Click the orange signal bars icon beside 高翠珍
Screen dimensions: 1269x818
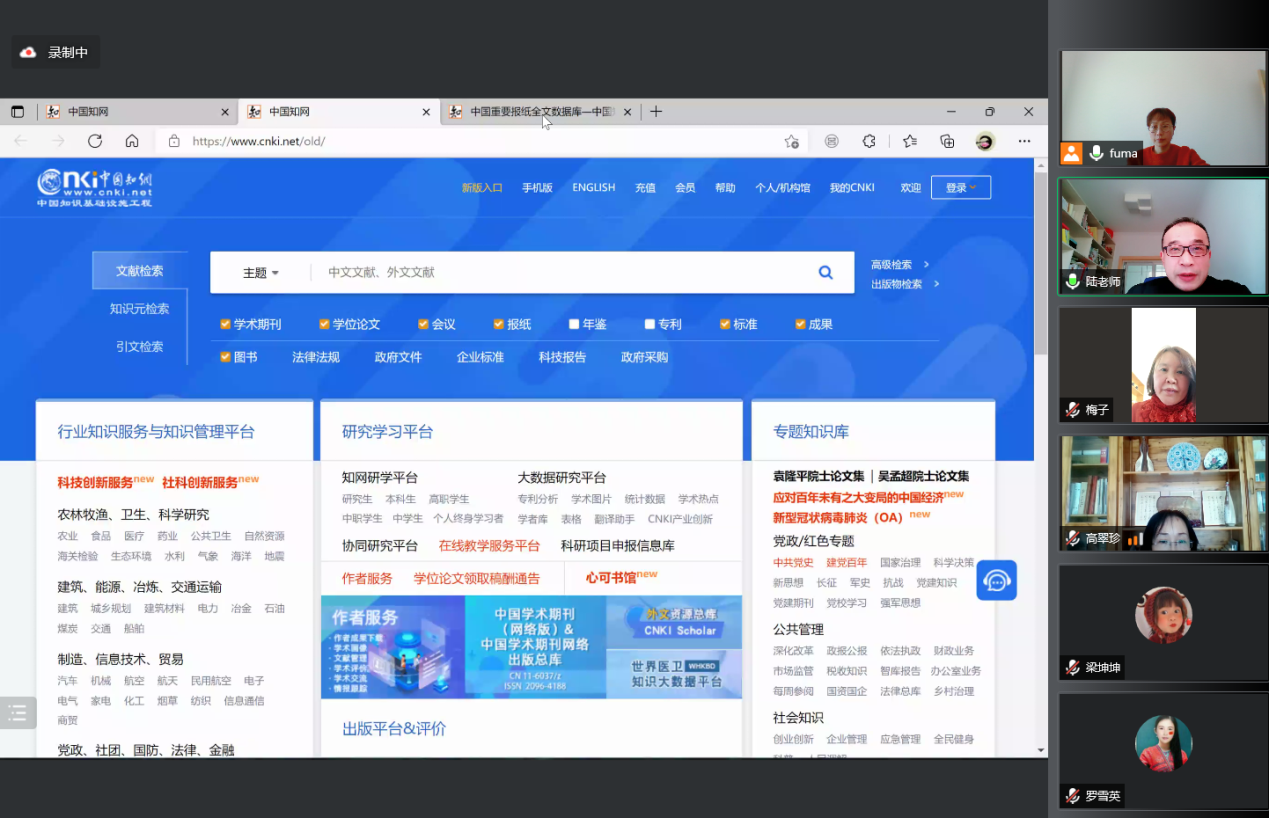point(1135,539)
